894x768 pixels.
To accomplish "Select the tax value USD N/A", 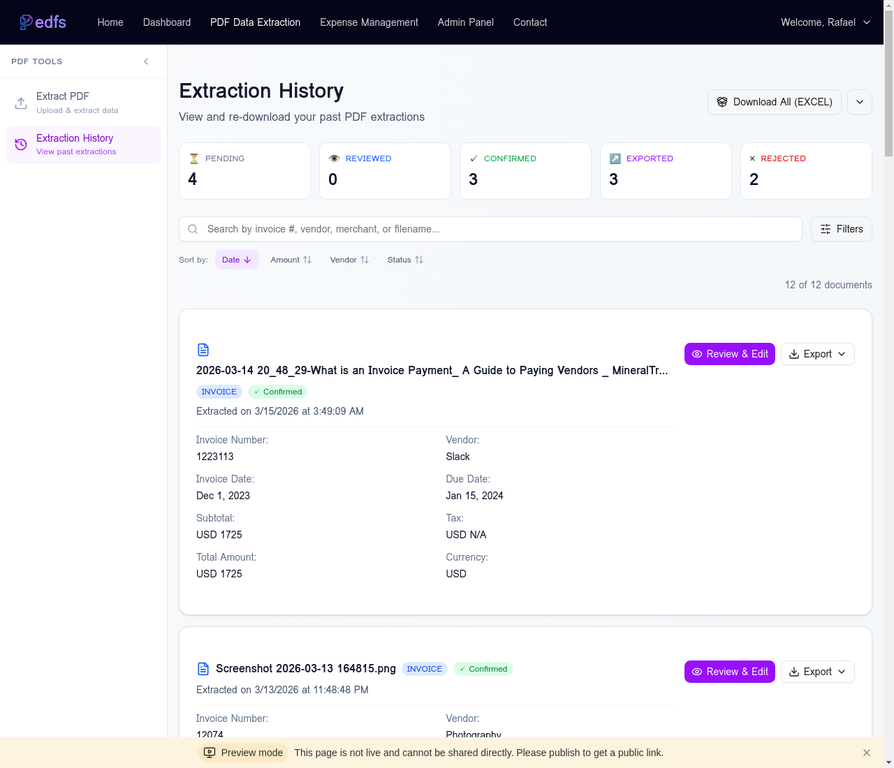I will pos(466,535).
